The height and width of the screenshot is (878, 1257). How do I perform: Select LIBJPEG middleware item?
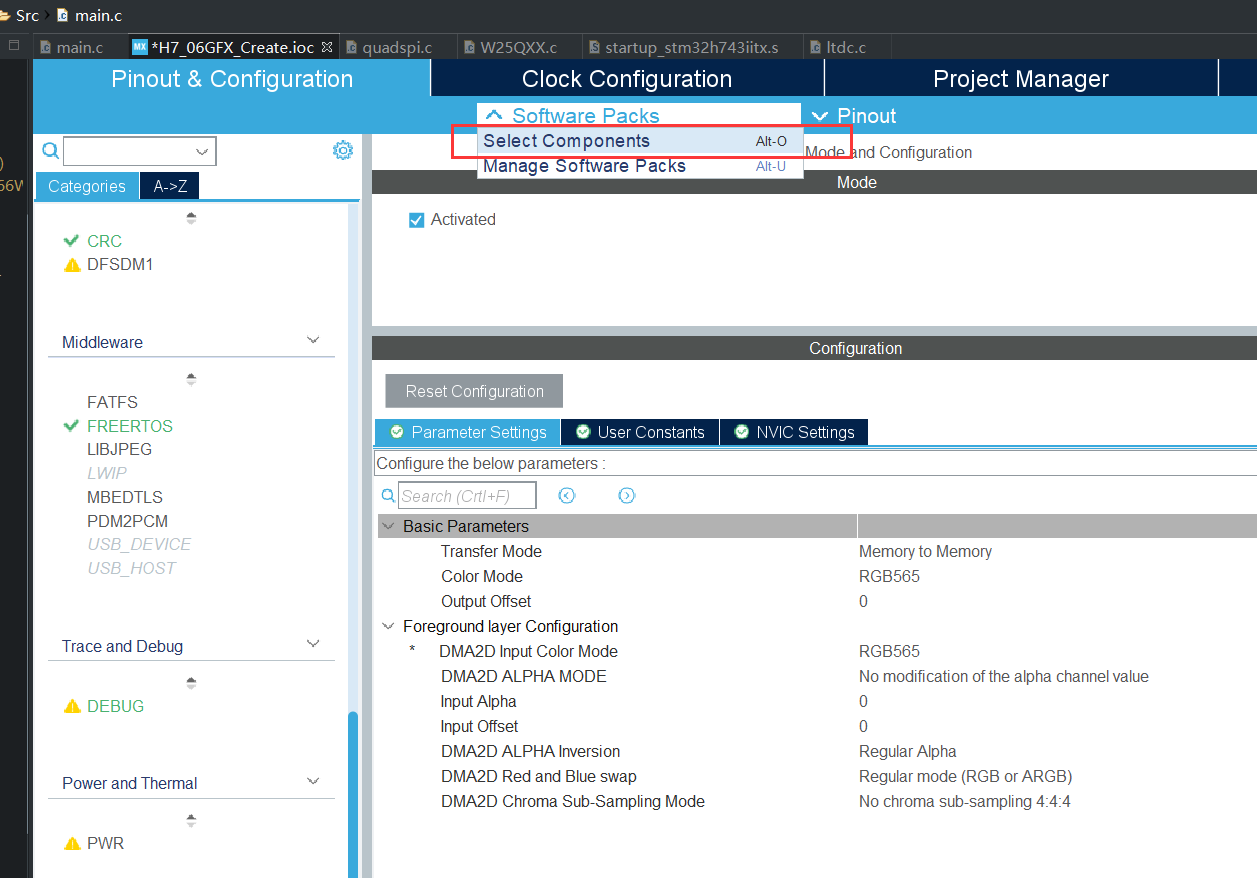120,449
